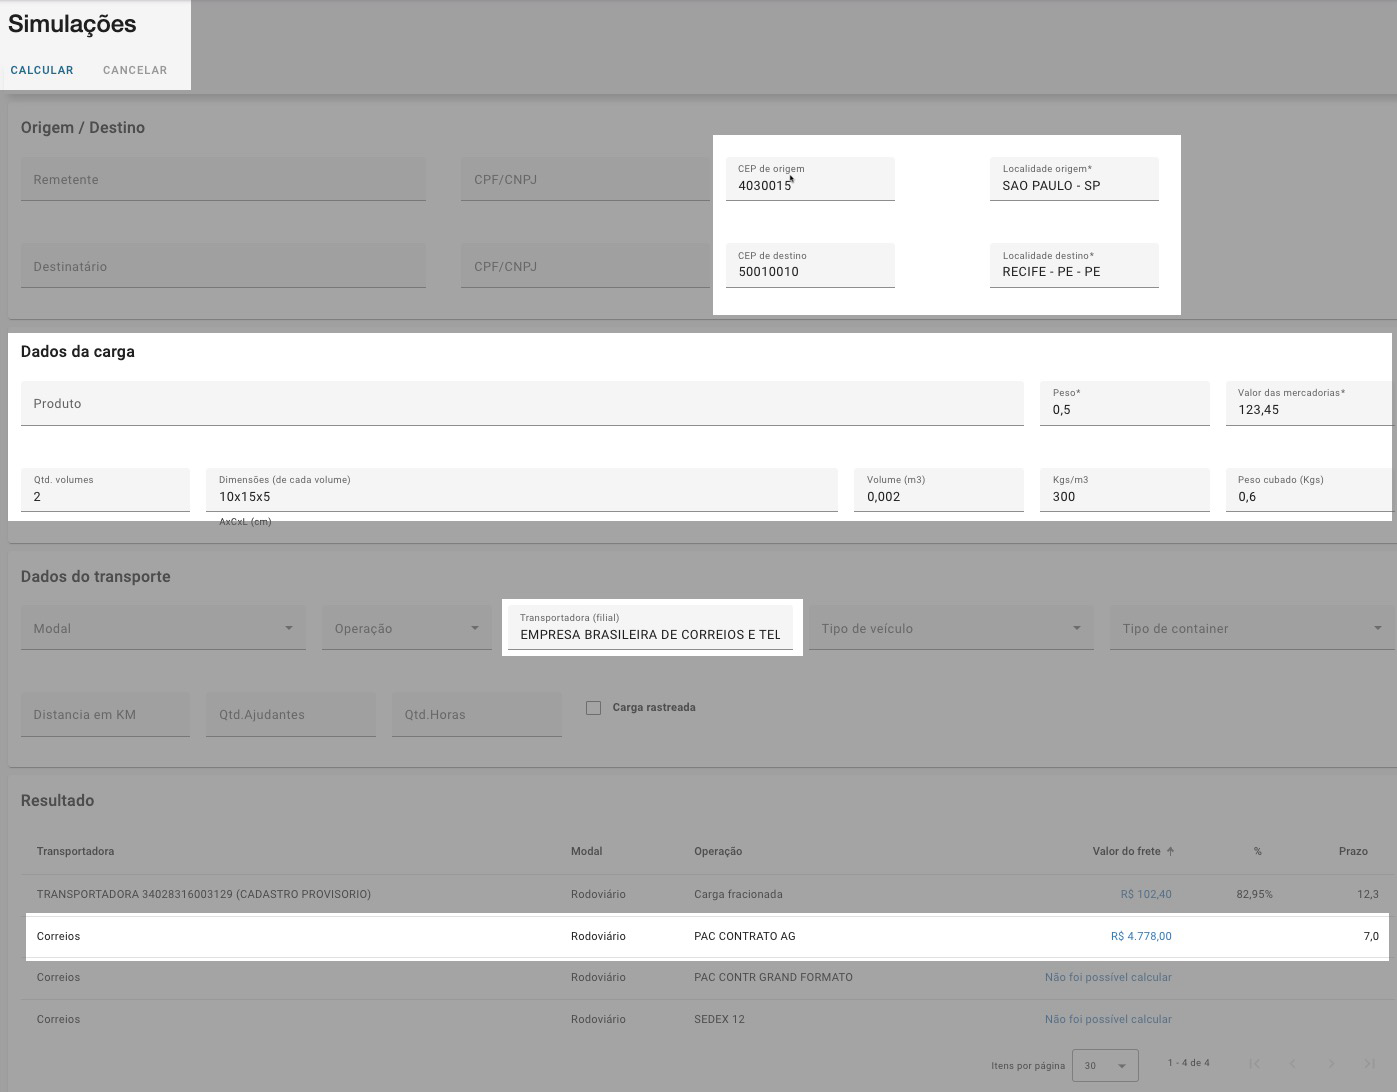
Task: Edit the Volume (m3) field
Action: click(939, 490)
